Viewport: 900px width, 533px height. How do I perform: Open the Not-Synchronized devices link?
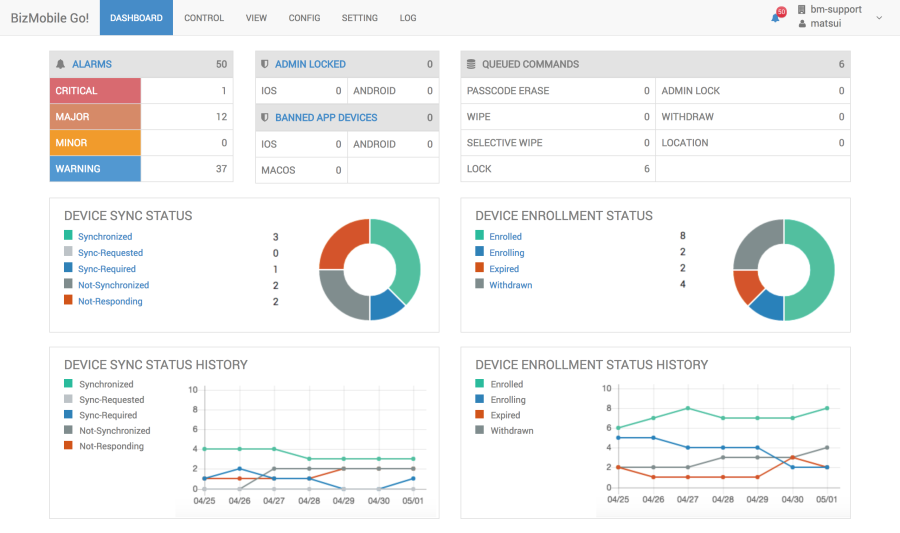[114, 285]
